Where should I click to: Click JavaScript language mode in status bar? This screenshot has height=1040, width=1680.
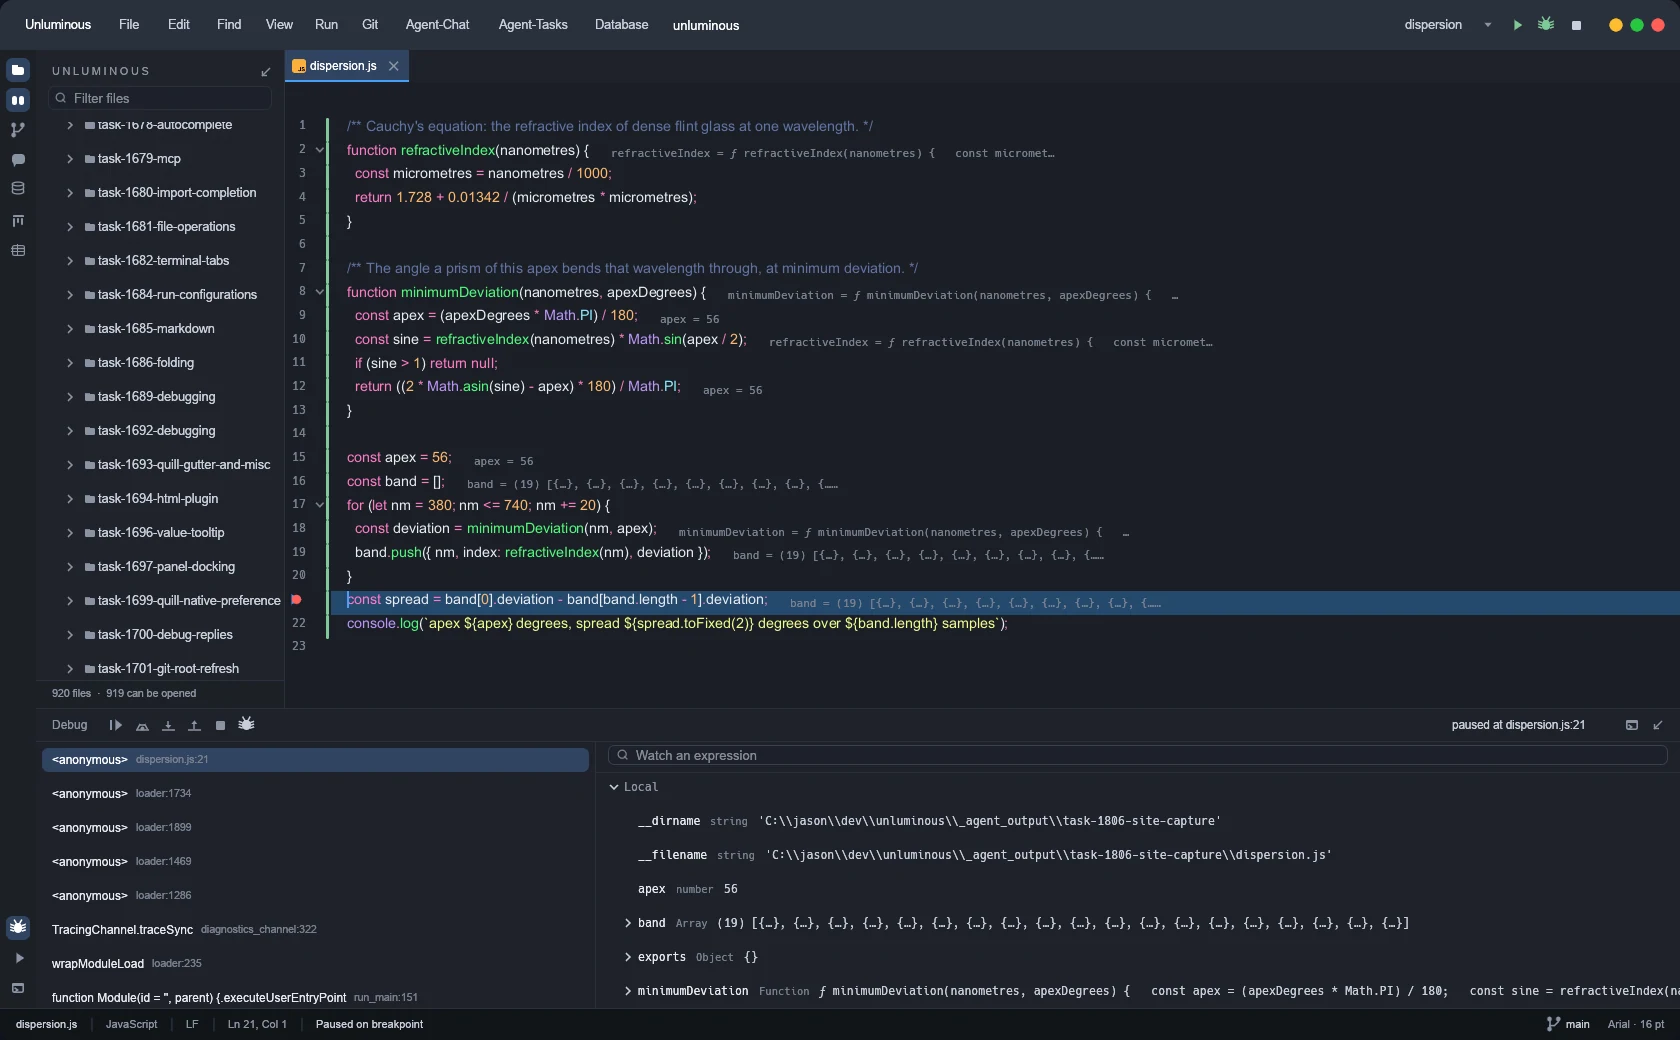pyautogui.click(x=132, y=1024)
